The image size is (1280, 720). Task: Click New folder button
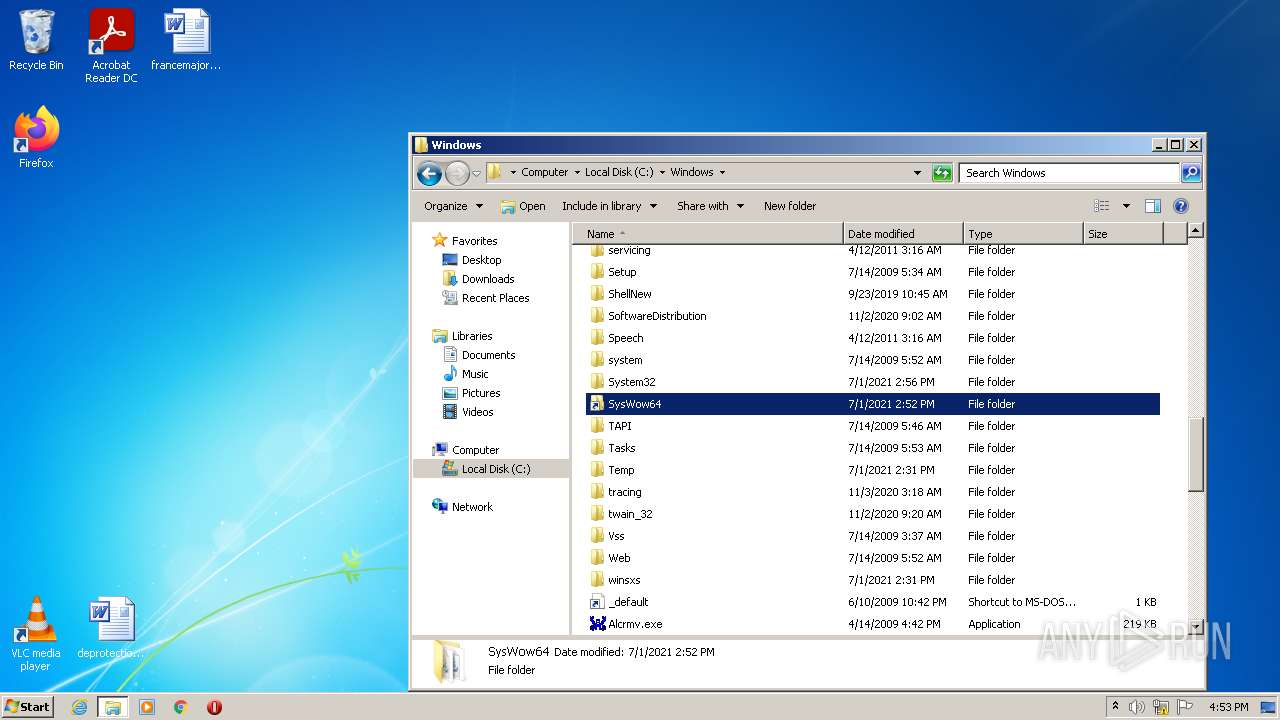click(790, 206)
